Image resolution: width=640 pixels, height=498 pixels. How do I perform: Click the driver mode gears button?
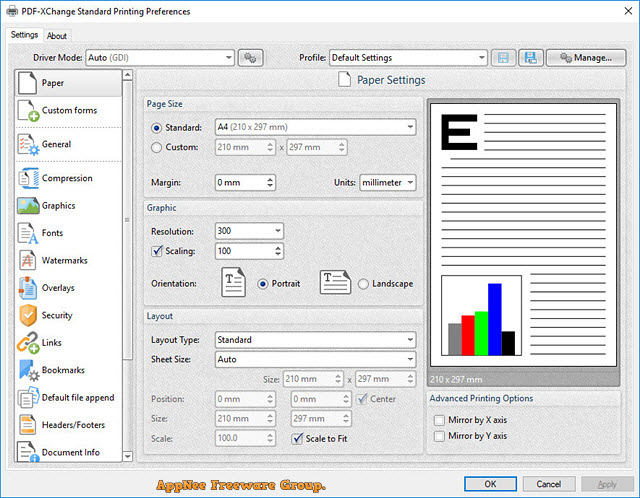point(250,58)
